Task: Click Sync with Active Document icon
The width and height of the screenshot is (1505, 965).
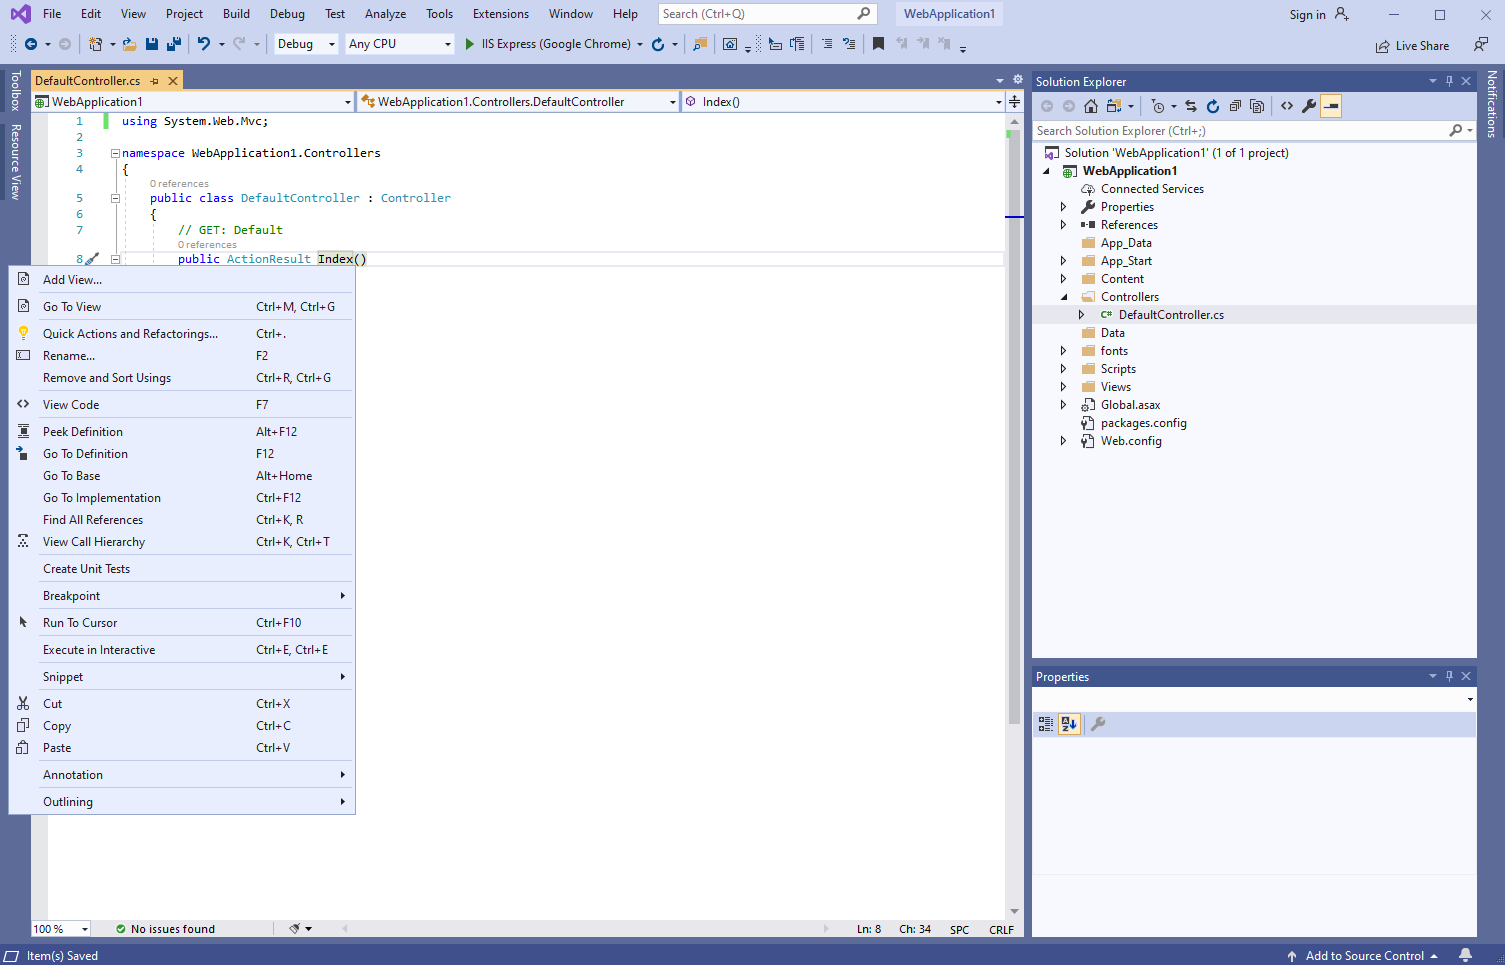Action: point(1190,106)
